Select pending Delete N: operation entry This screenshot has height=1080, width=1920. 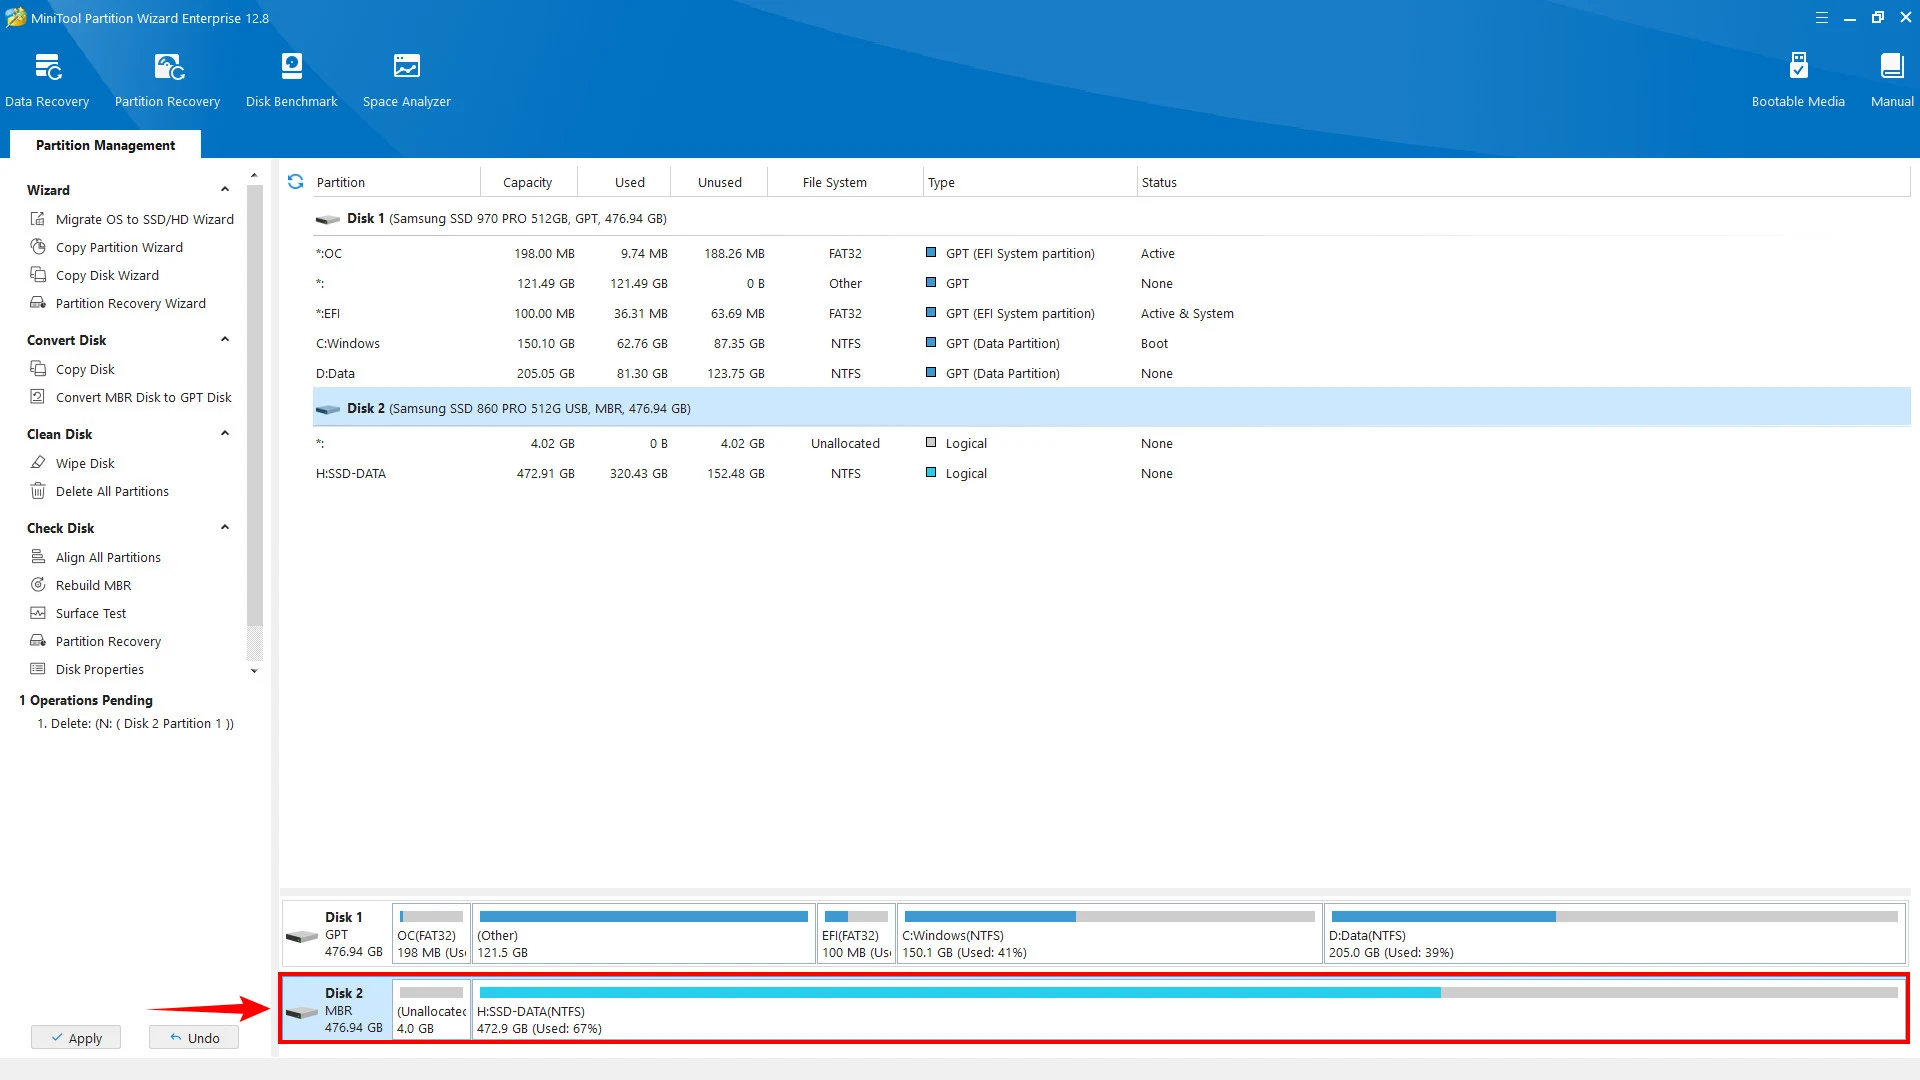(x=135, y=723)
